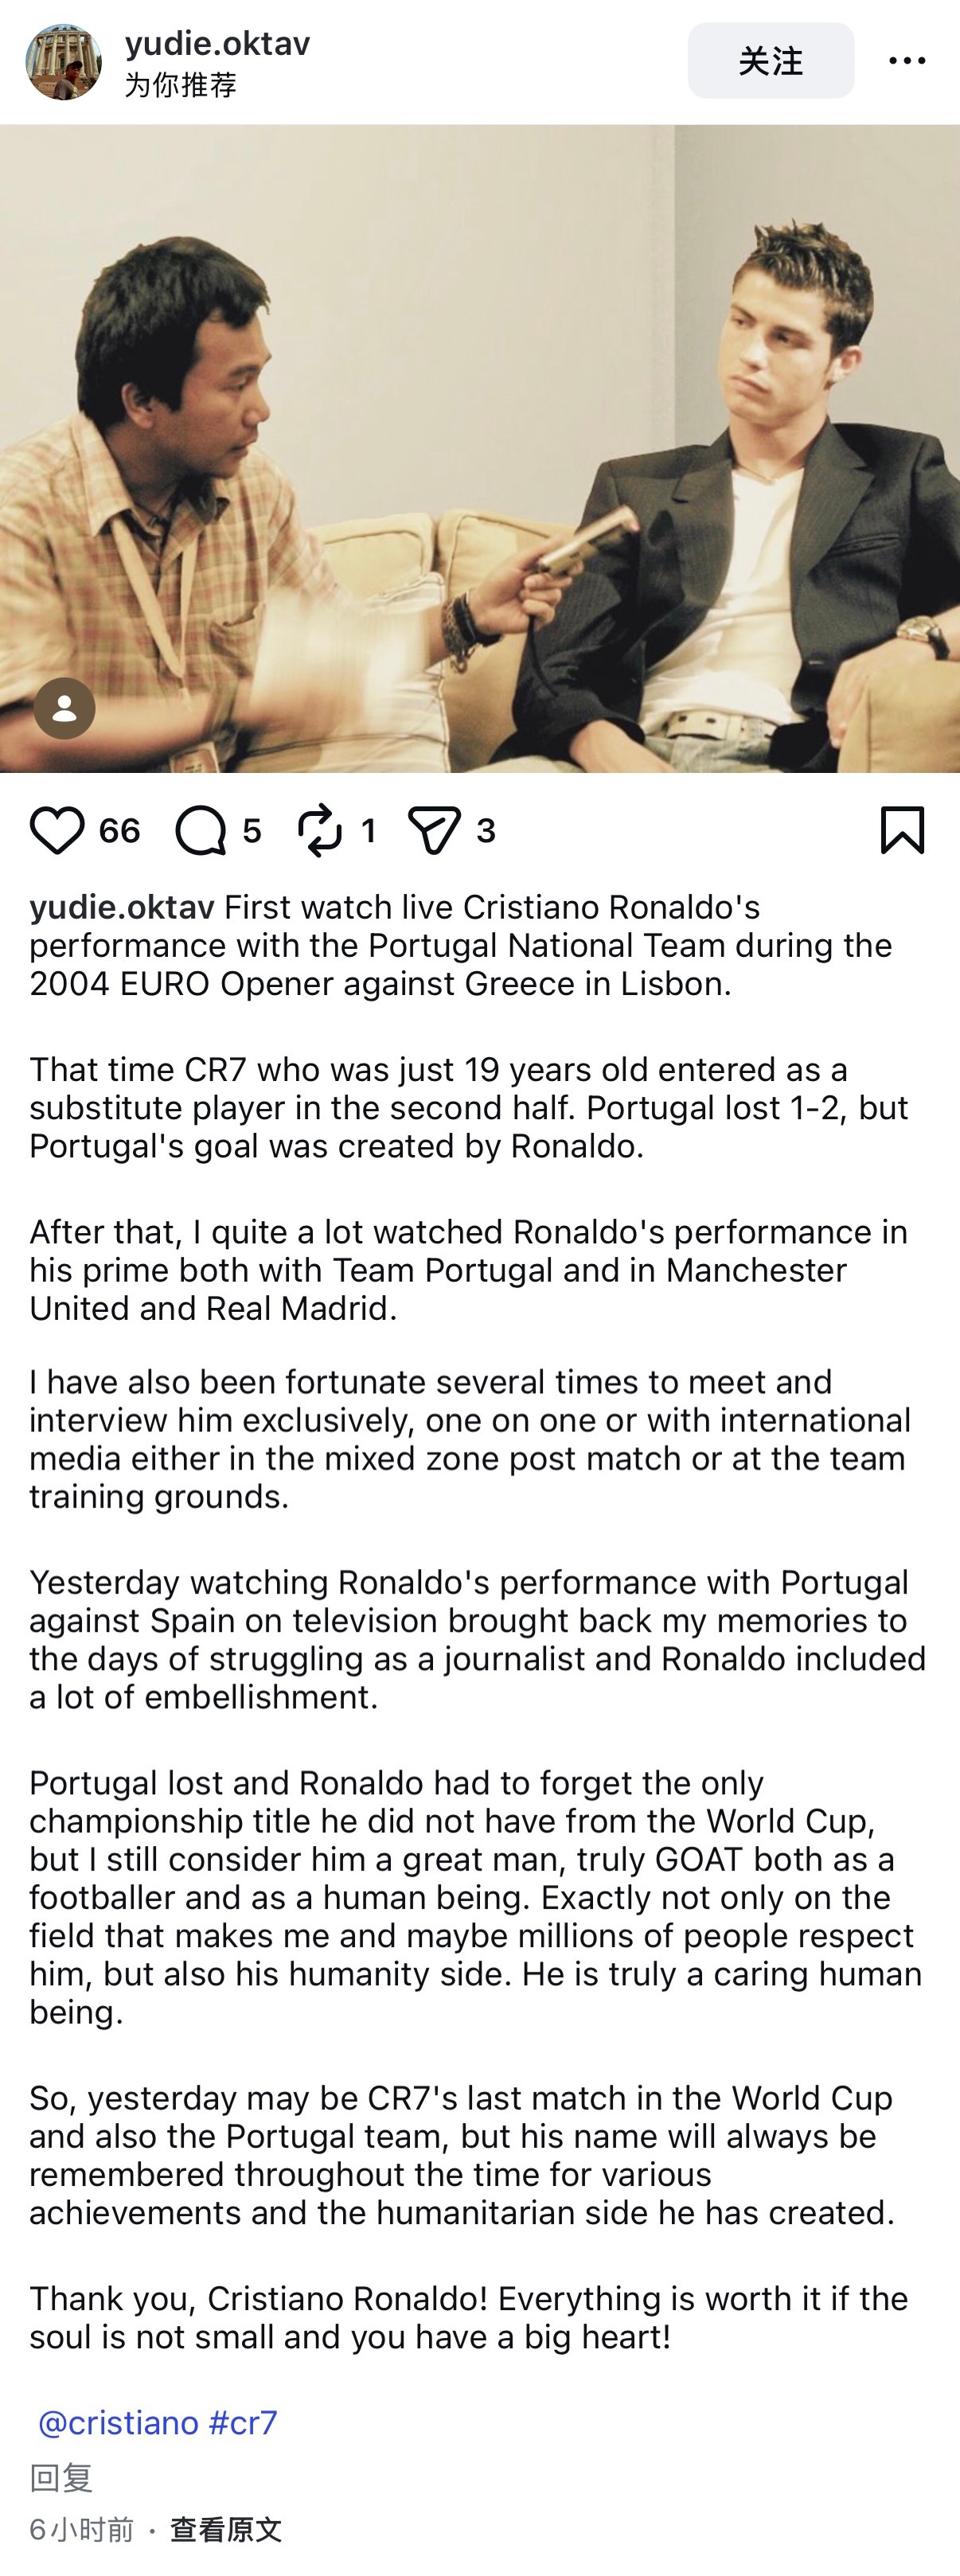Viewport: 960px width, 2576px height.
Task: Like the post with heart icon
Action: [x=57, y=830]
